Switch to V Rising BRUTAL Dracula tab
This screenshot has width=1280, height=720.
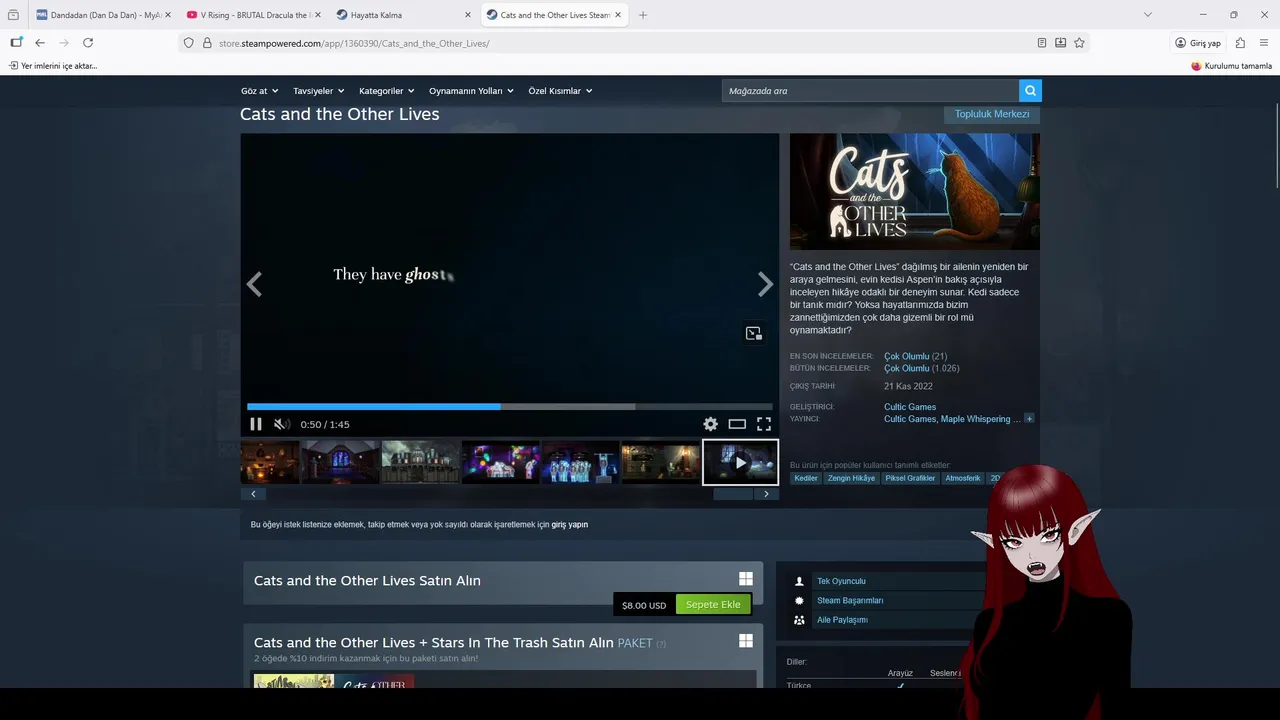tap(253, 15)
